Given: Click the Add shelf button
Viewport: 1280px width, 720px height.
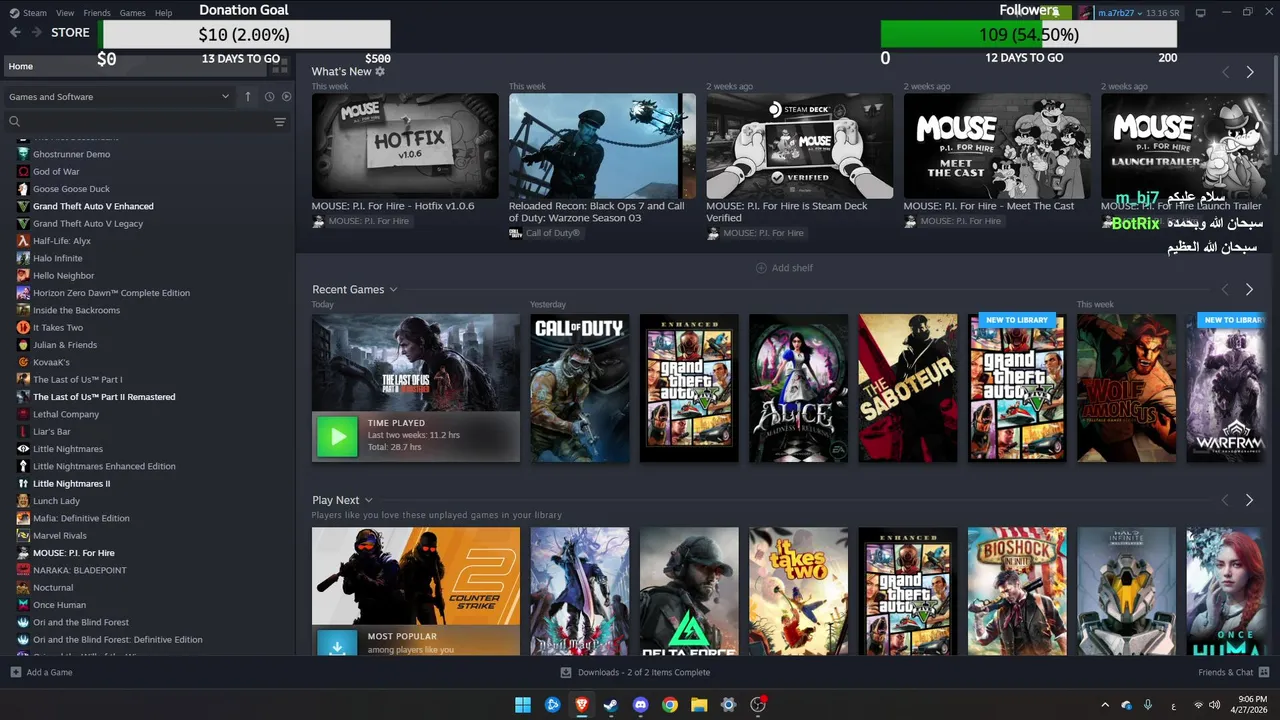Looking at the screenshot, I should 785,268.
